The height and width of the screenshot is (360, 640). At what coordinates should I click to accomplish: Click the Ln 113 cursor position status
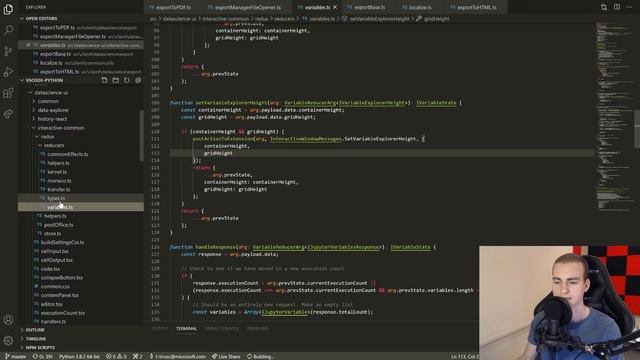[464, 356]
